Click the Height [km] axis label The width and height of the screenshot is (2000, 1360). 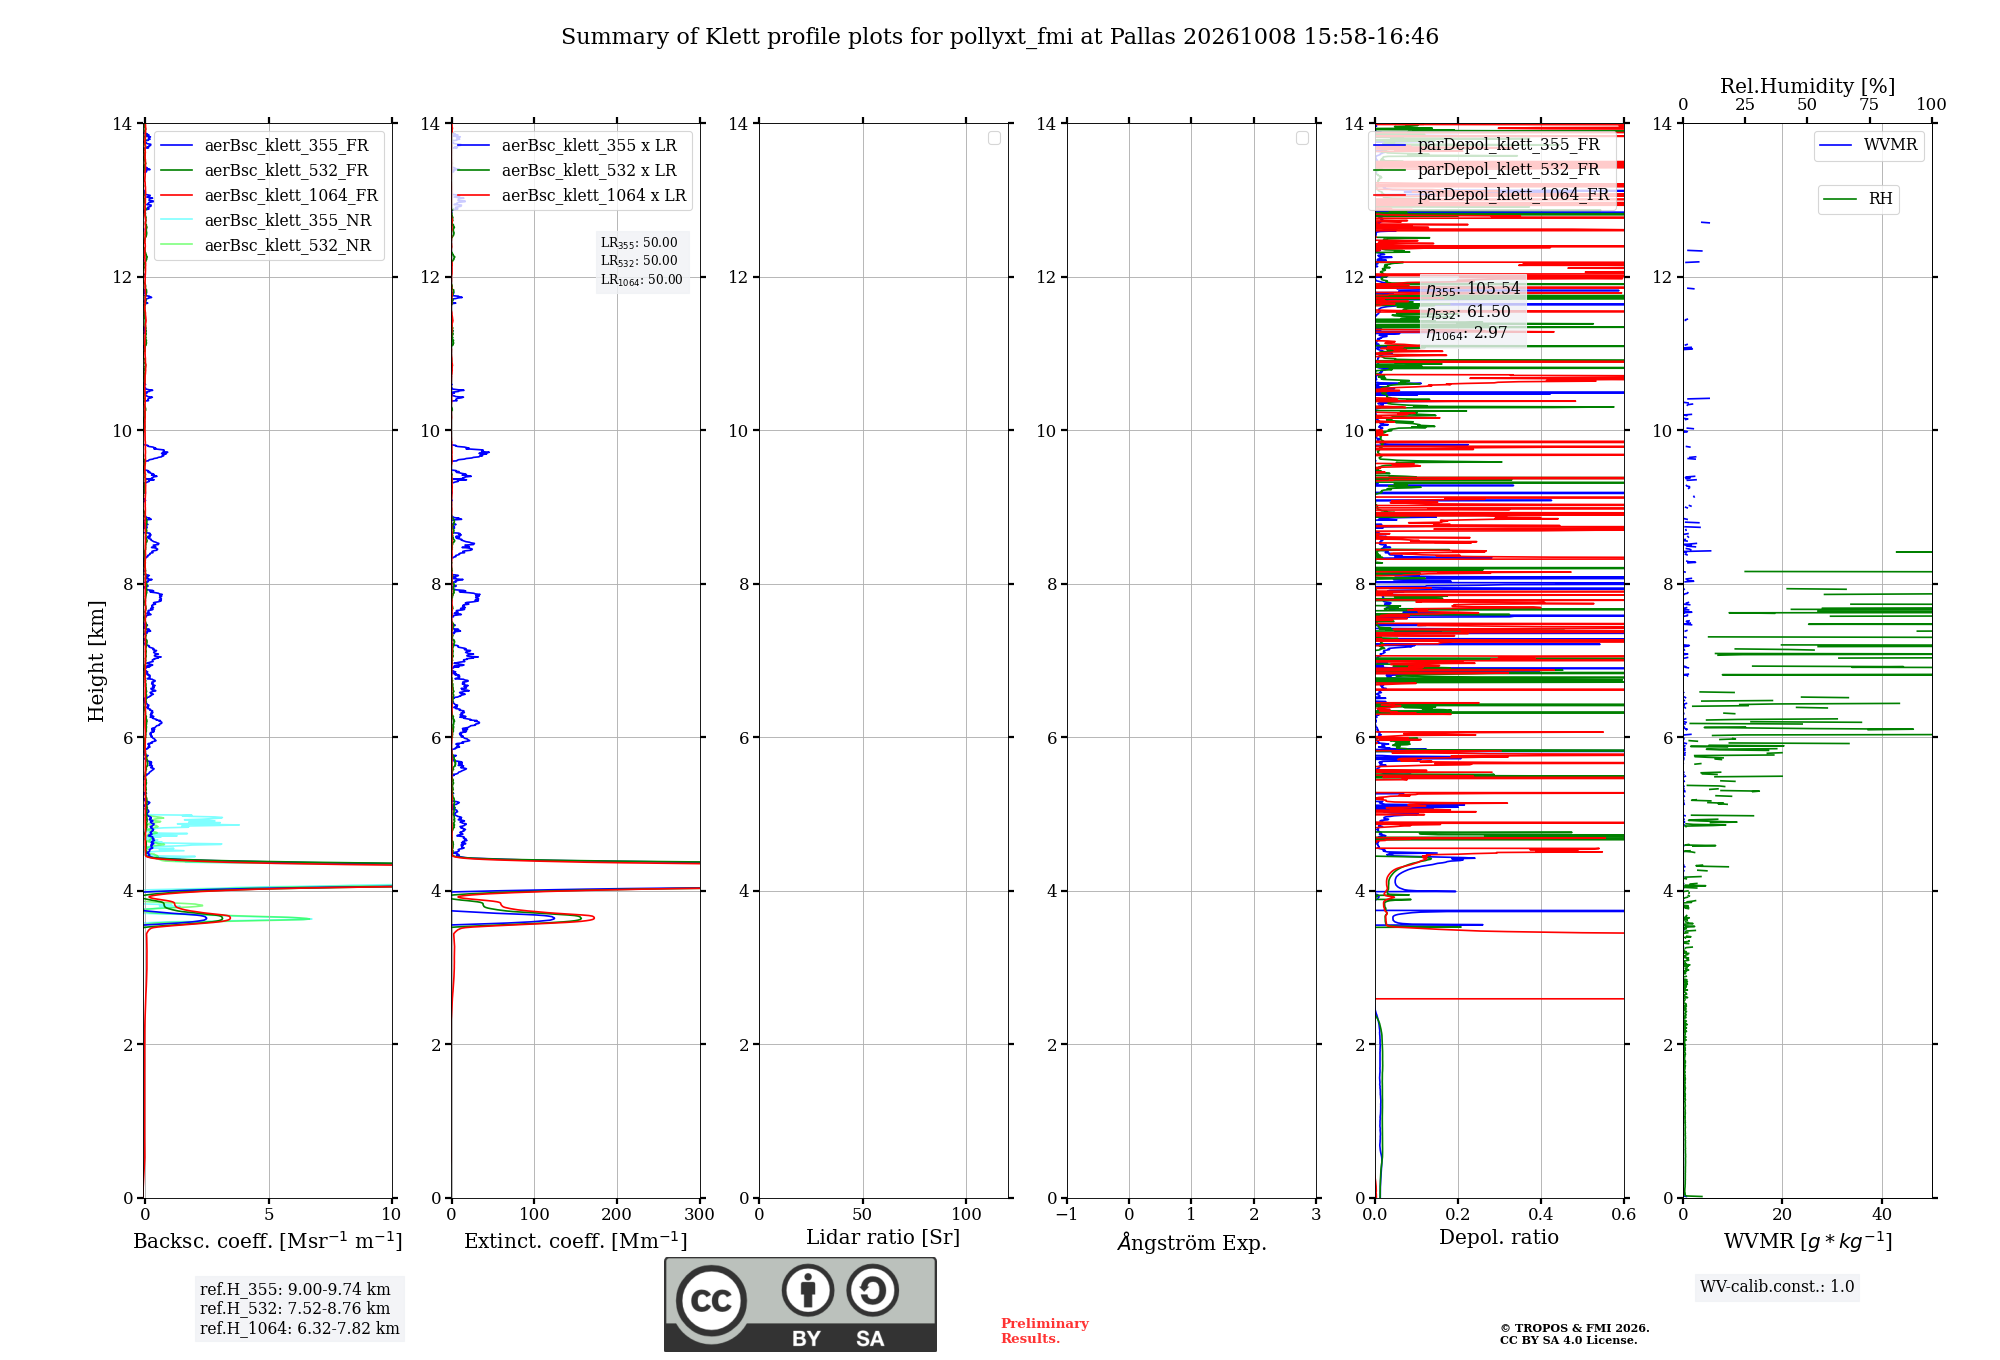(x=96, y=661)
